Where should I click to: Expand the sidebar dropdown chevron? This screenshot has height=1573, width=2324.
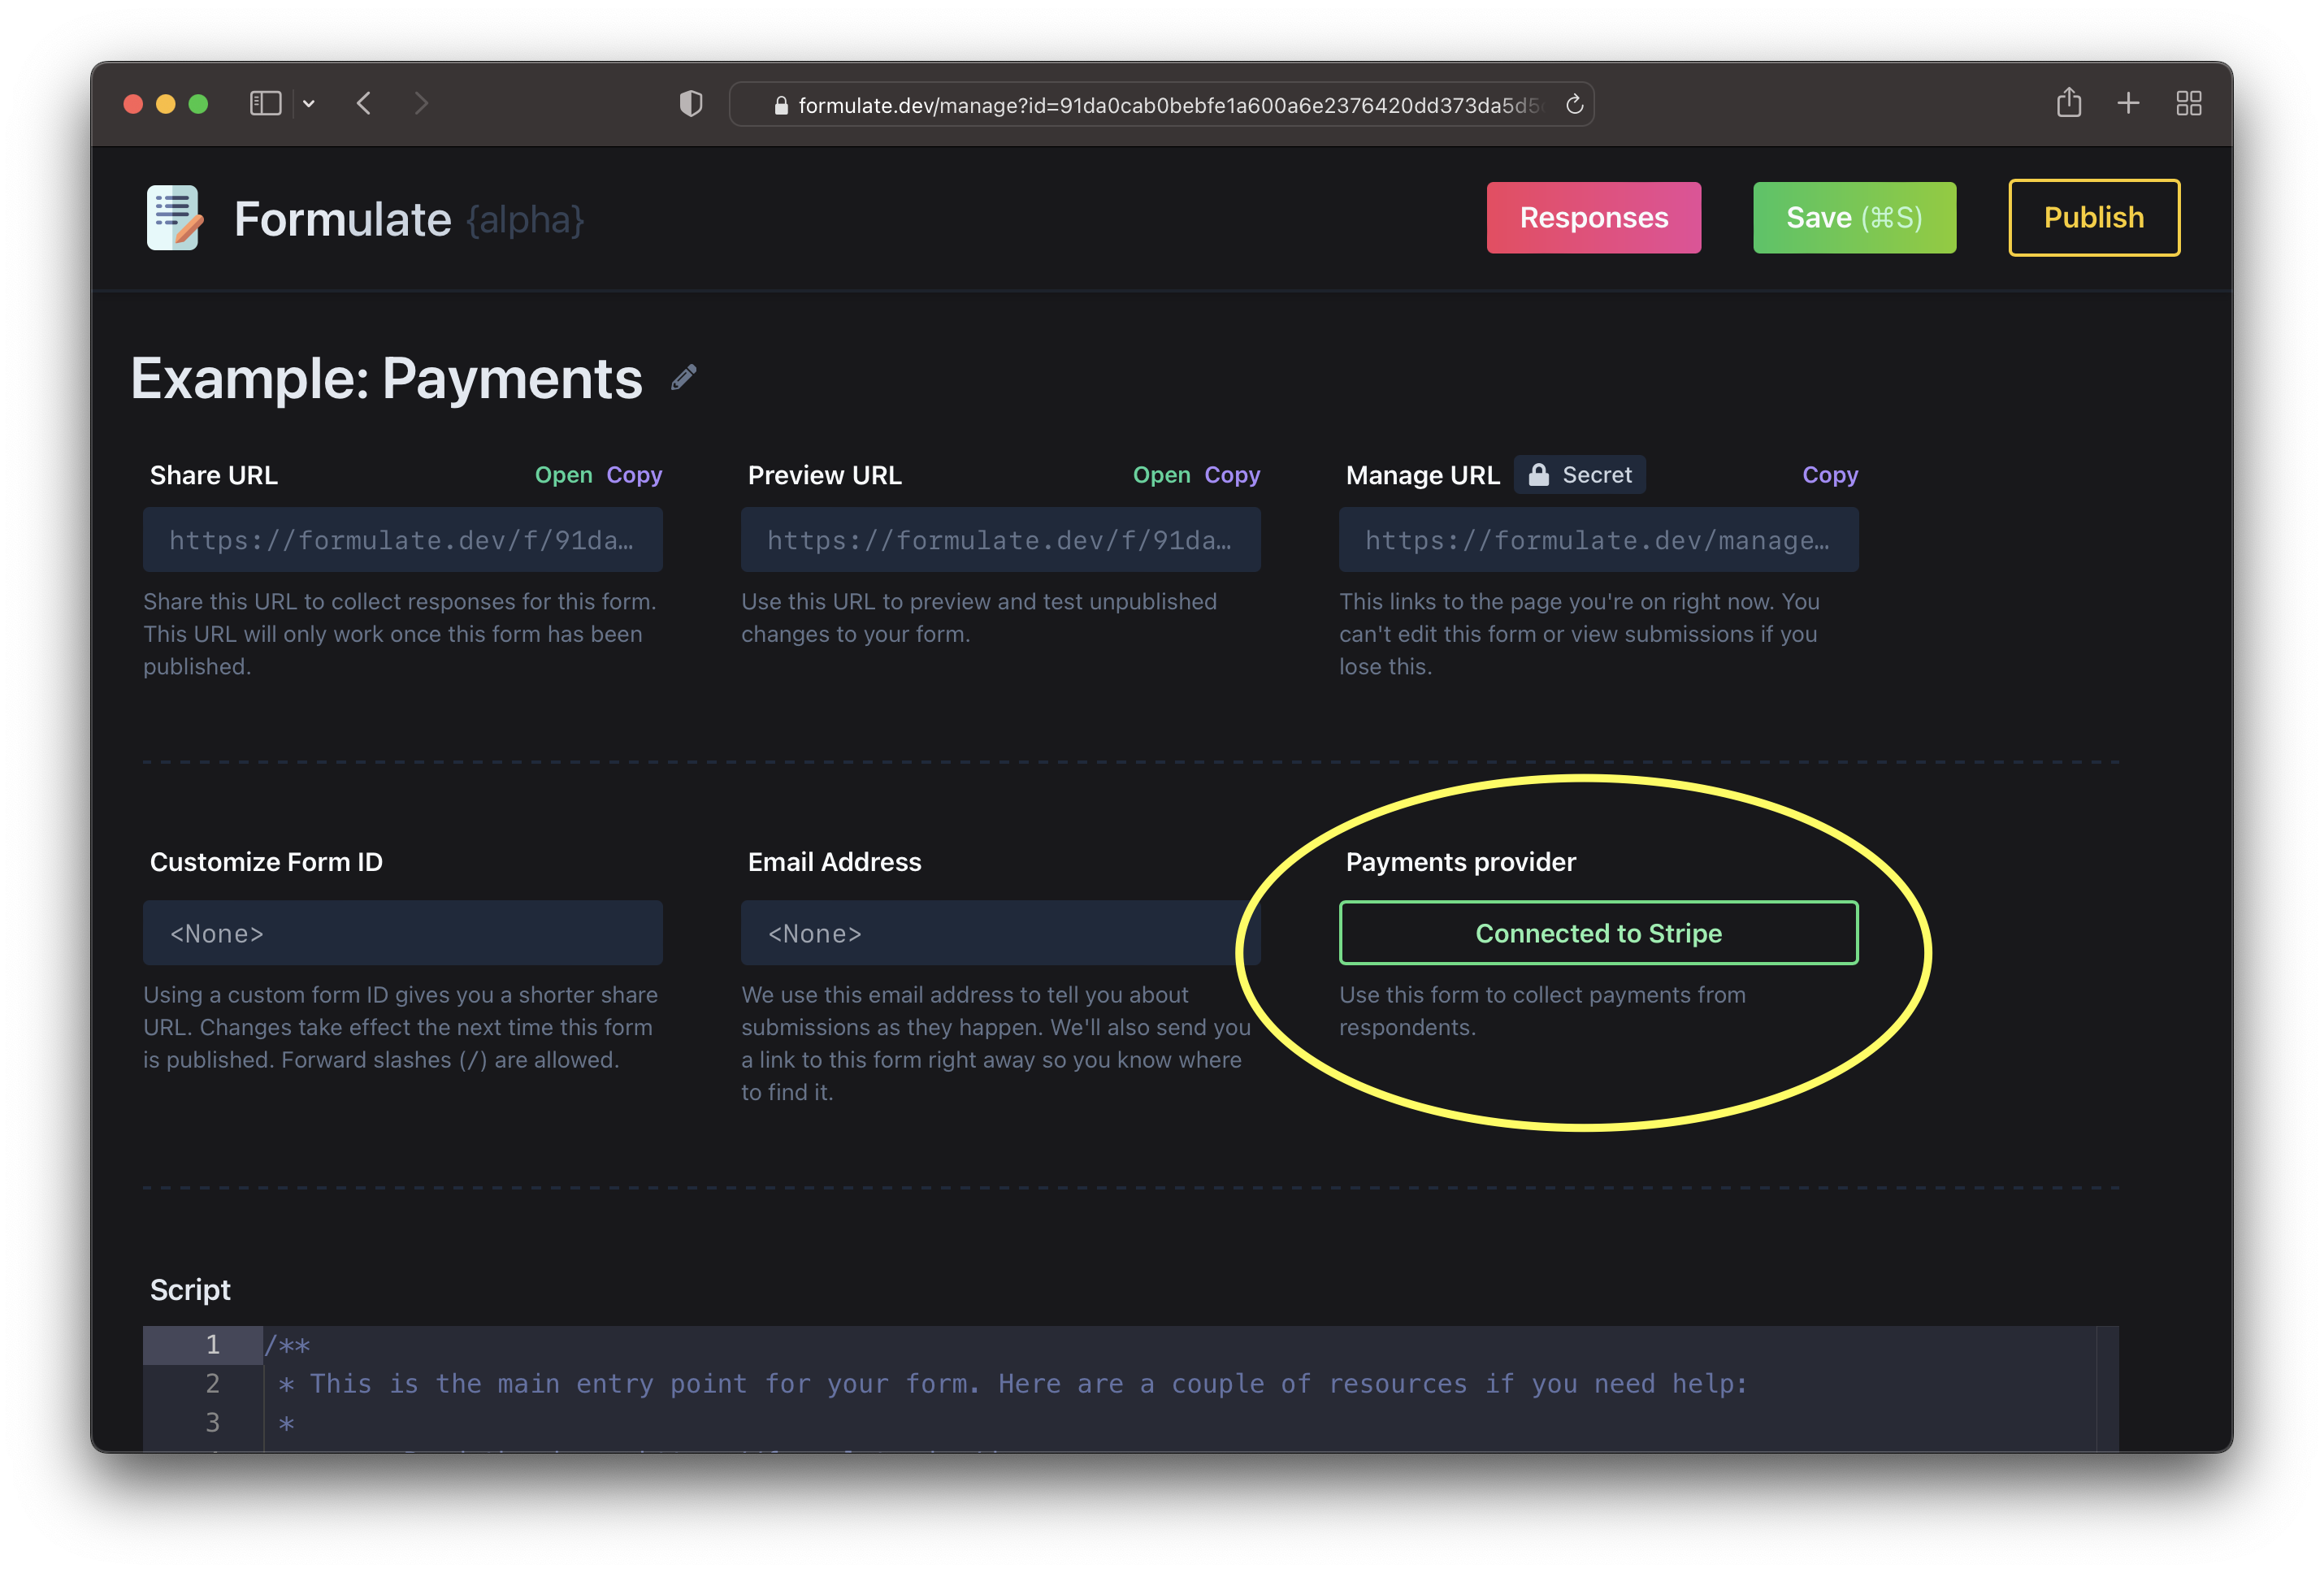[x=309, y=103]
